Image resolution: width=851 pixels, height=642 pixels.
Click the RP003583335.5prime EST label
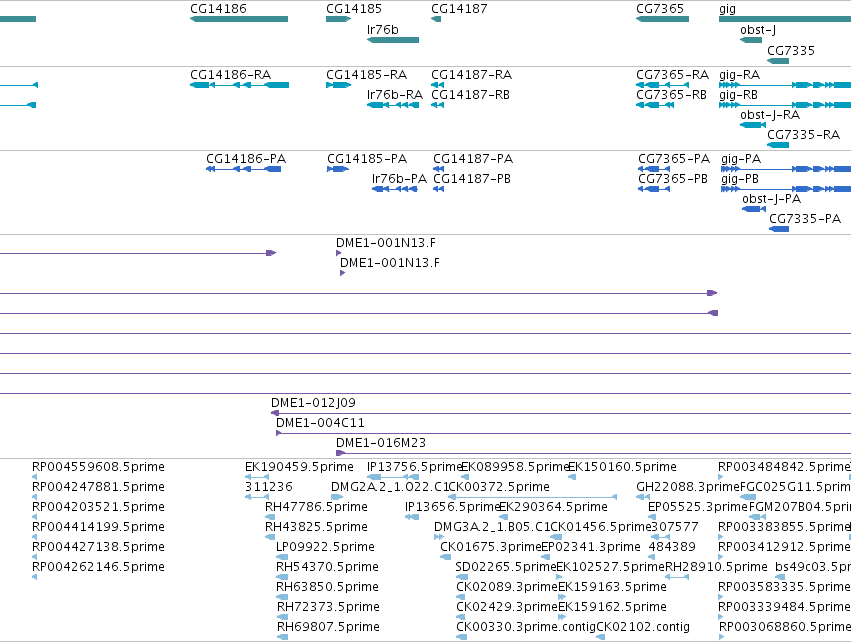784,587
